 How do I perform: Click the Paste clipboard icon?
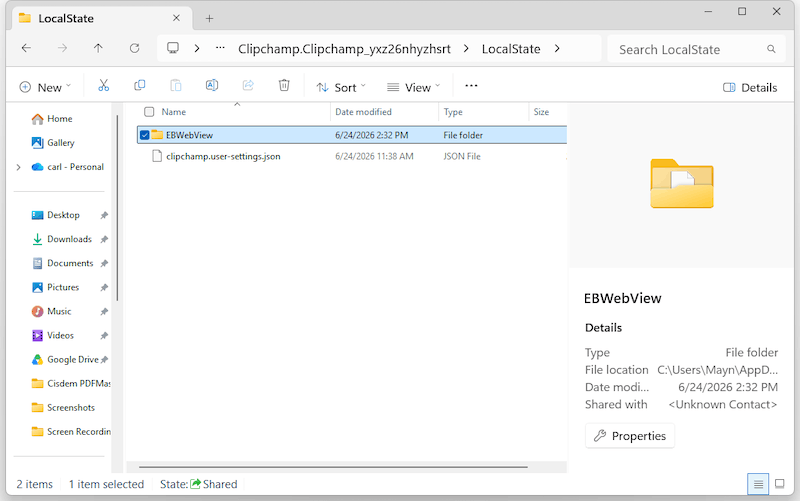click(176, 86)
